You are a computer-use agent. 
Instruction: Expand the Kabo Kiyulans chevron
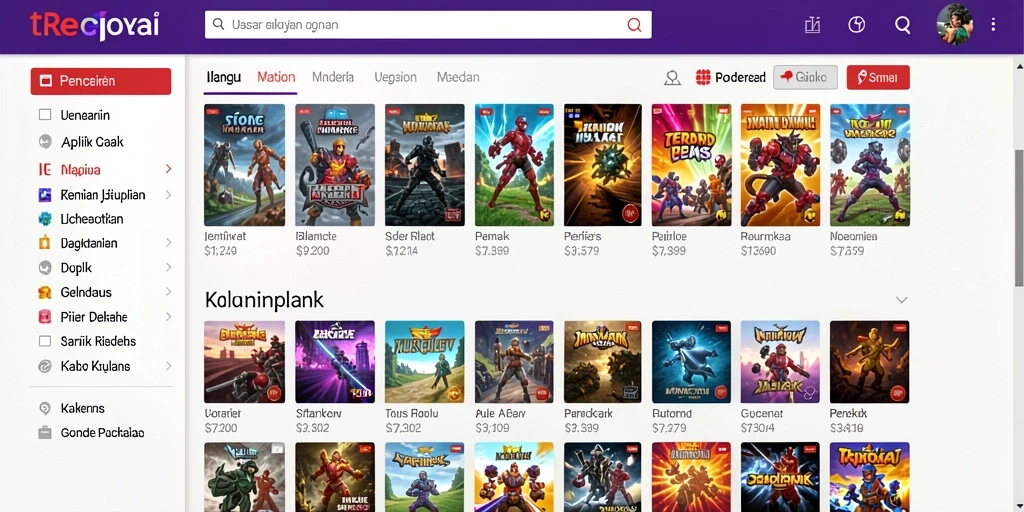point(168,366)
